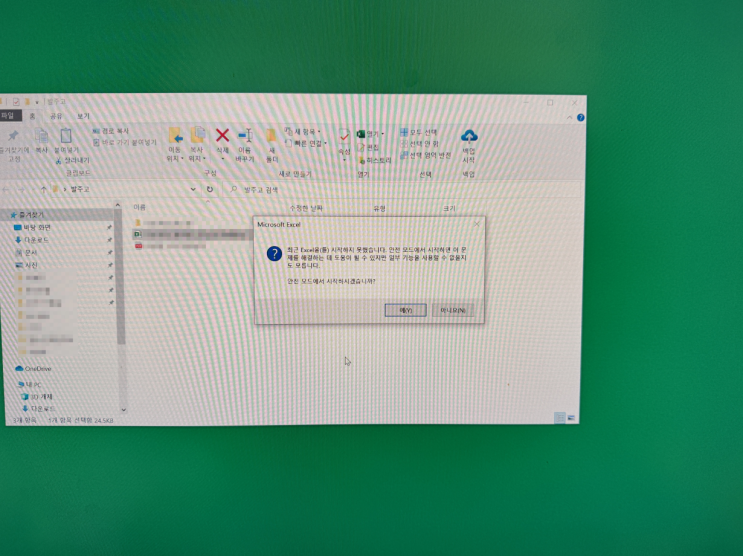
Task: Open 다운로드 under 내 PC
Action: click(42, 408)
